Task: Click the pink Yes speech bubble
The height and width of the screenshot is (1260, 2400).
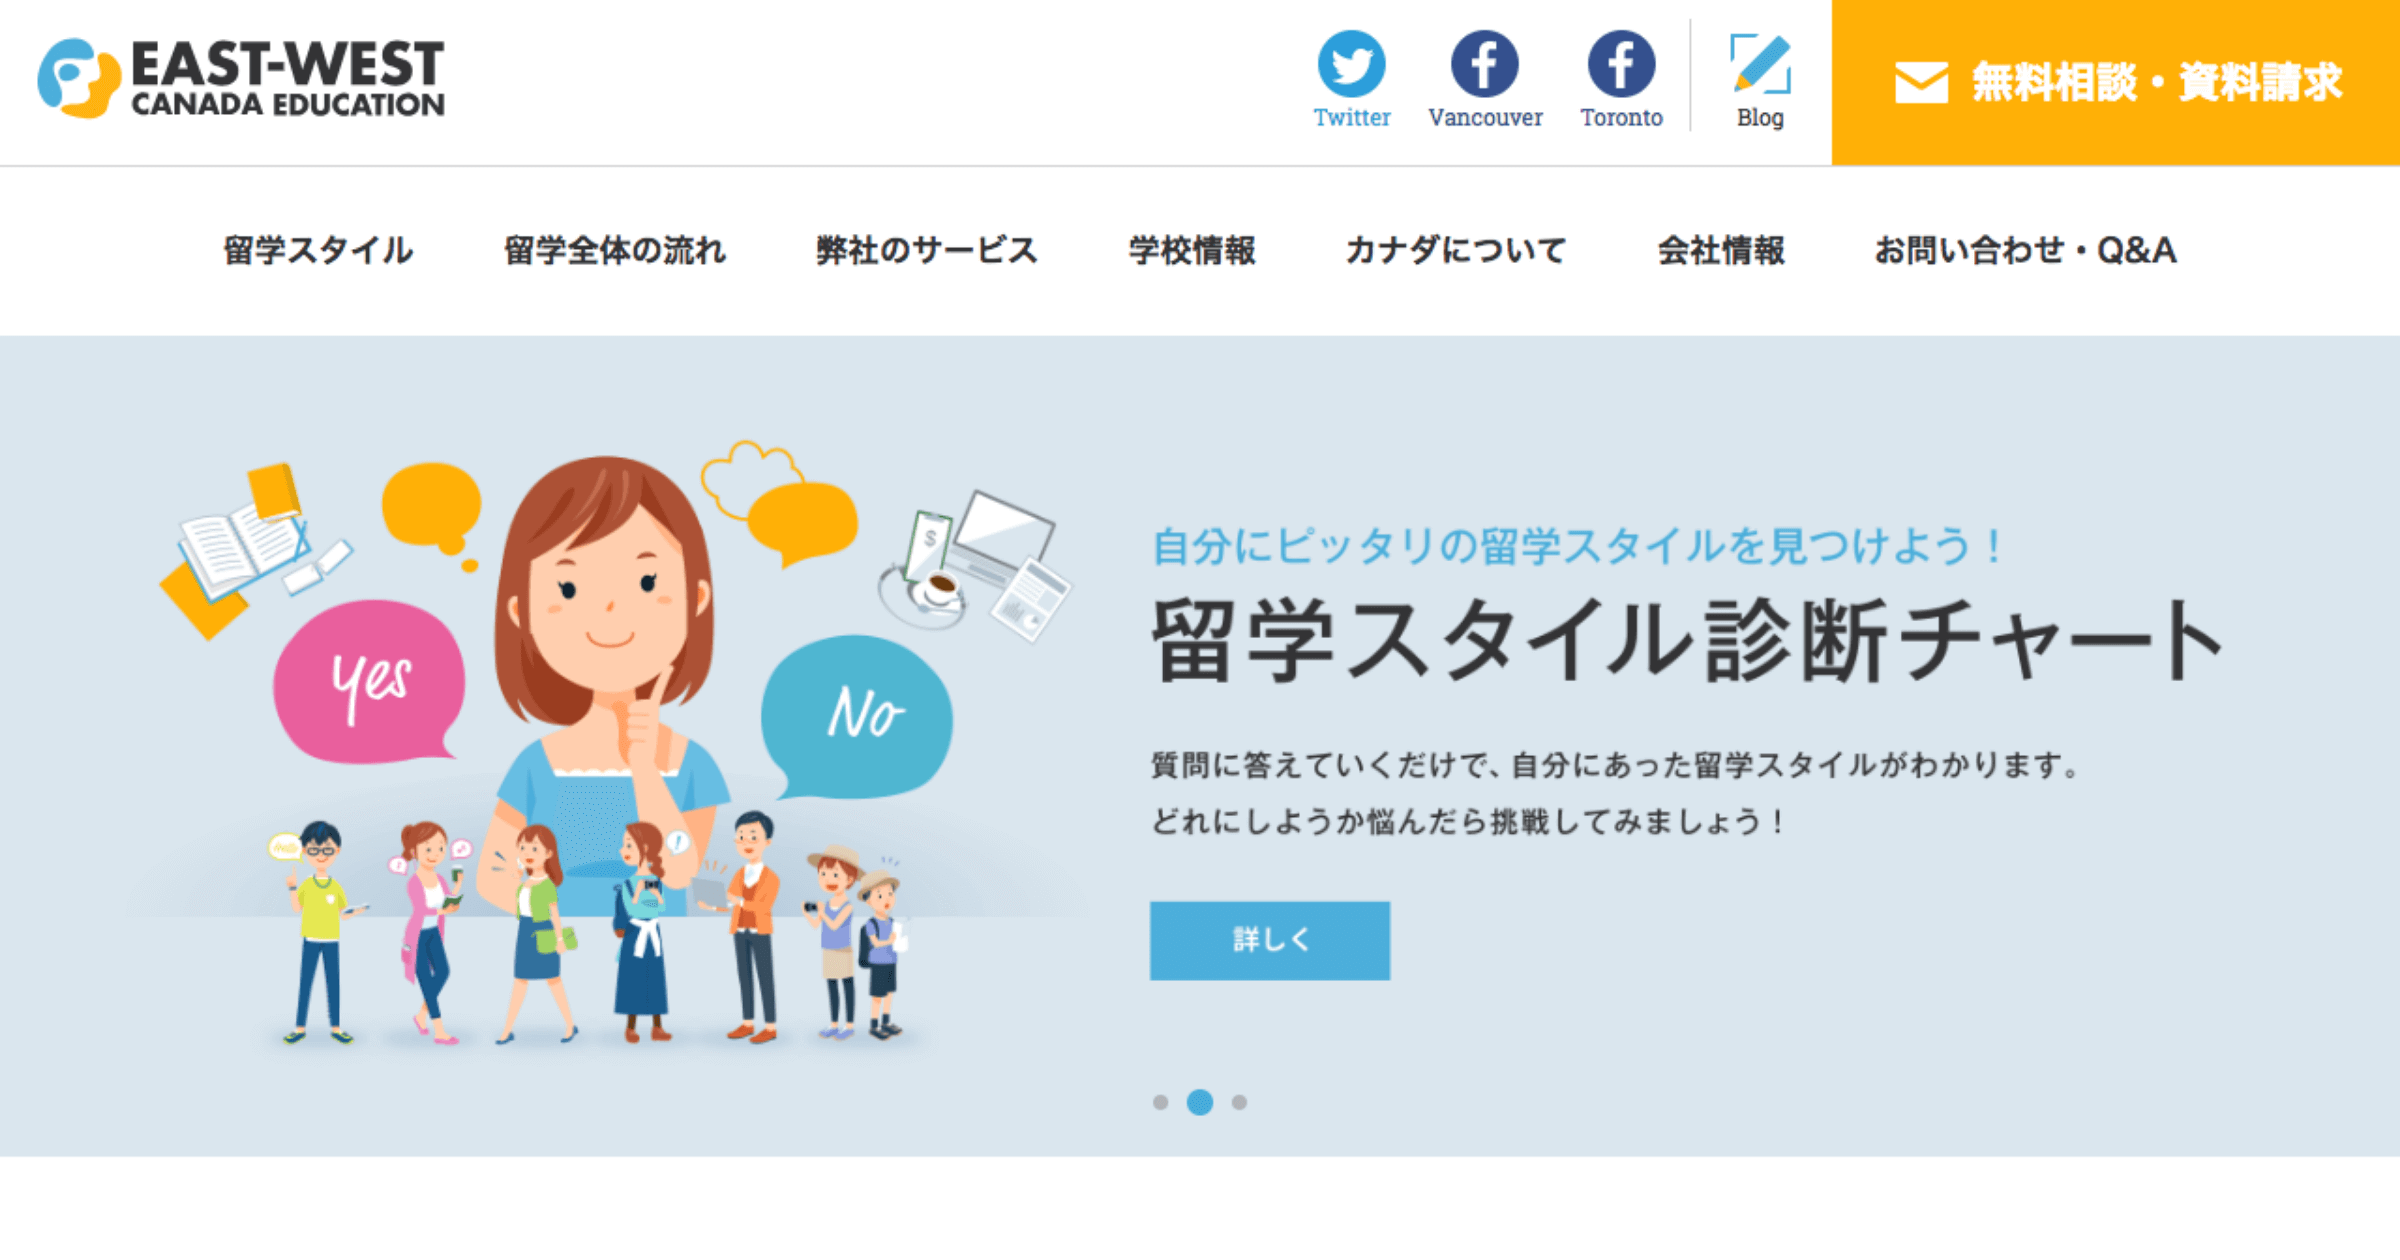Action: [370, 683]
